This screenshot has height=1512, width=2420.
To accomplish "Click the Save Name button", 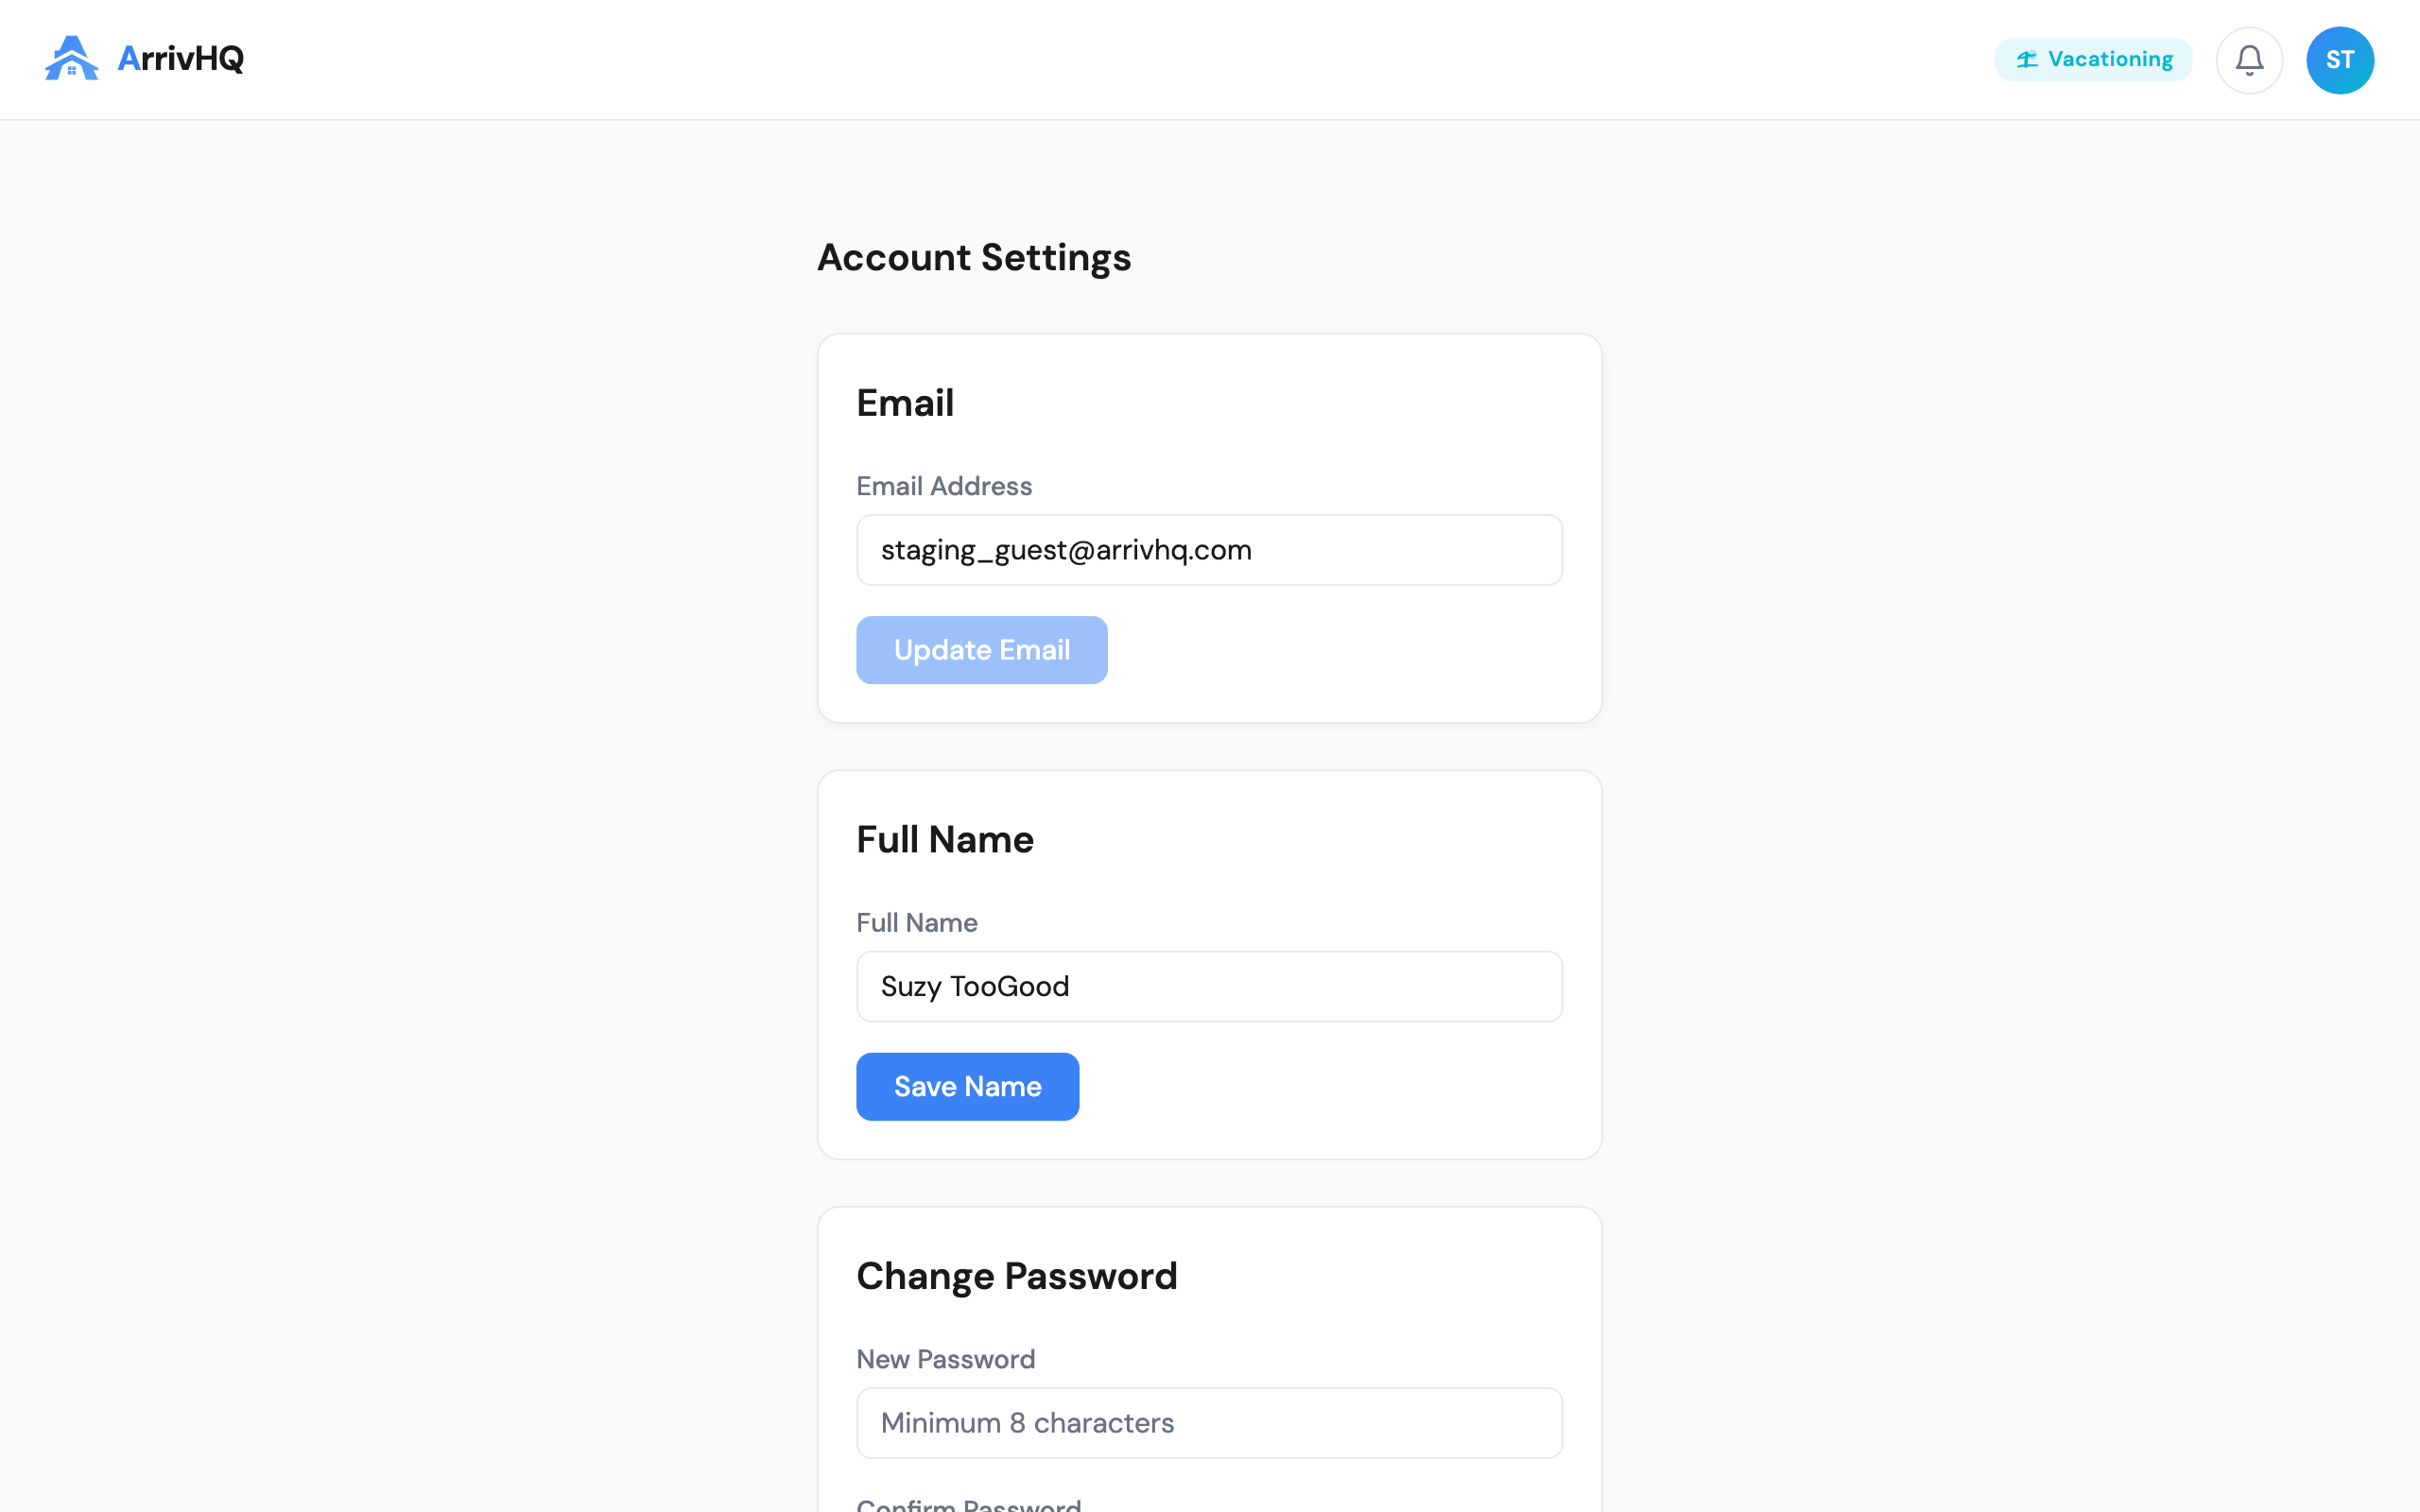I will (967, 1086).
